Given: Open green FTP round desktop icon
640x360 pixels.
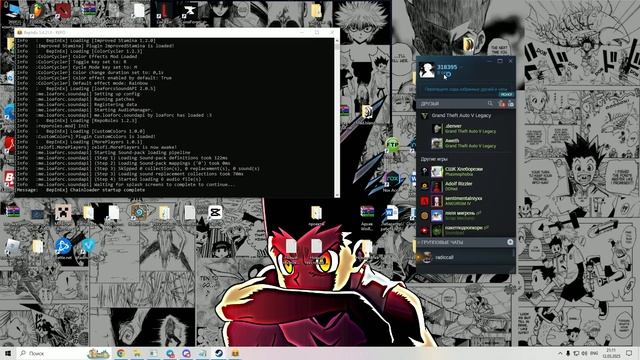Looking at the screenshot, I should pyautogui.click(x=392, y=145).
